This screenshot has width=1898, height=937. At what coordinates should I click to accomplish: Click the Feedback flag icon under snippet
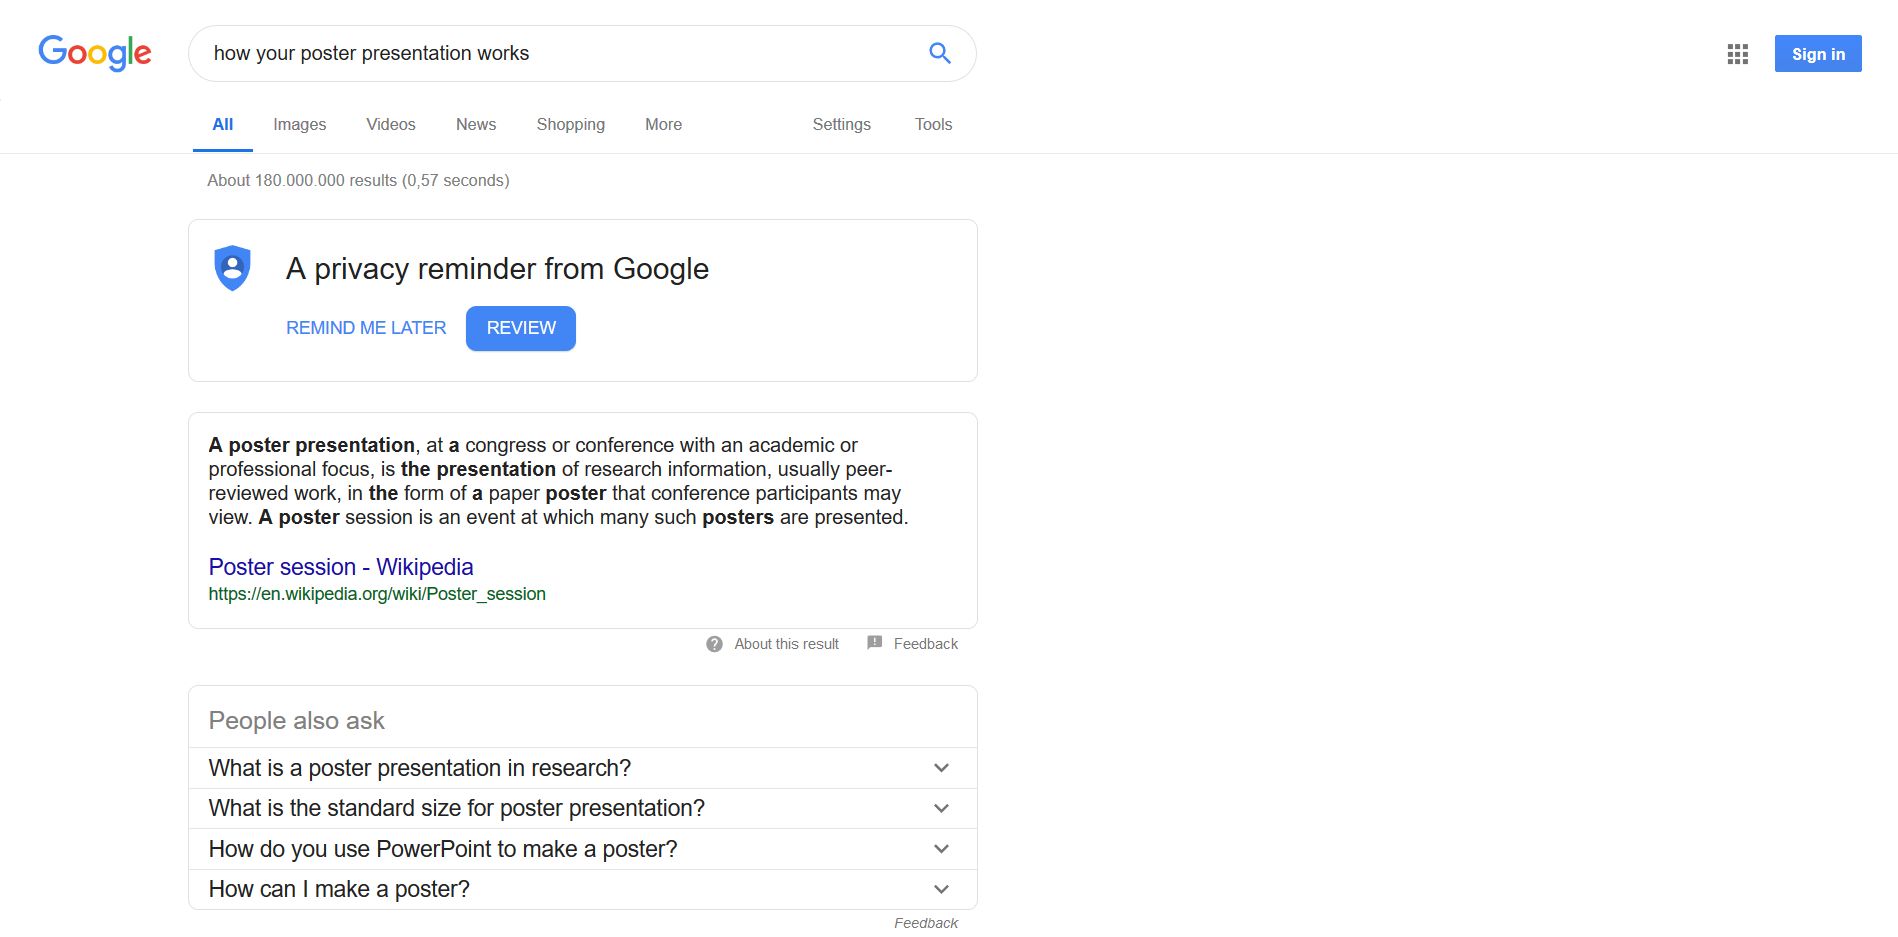coord(875,643)
